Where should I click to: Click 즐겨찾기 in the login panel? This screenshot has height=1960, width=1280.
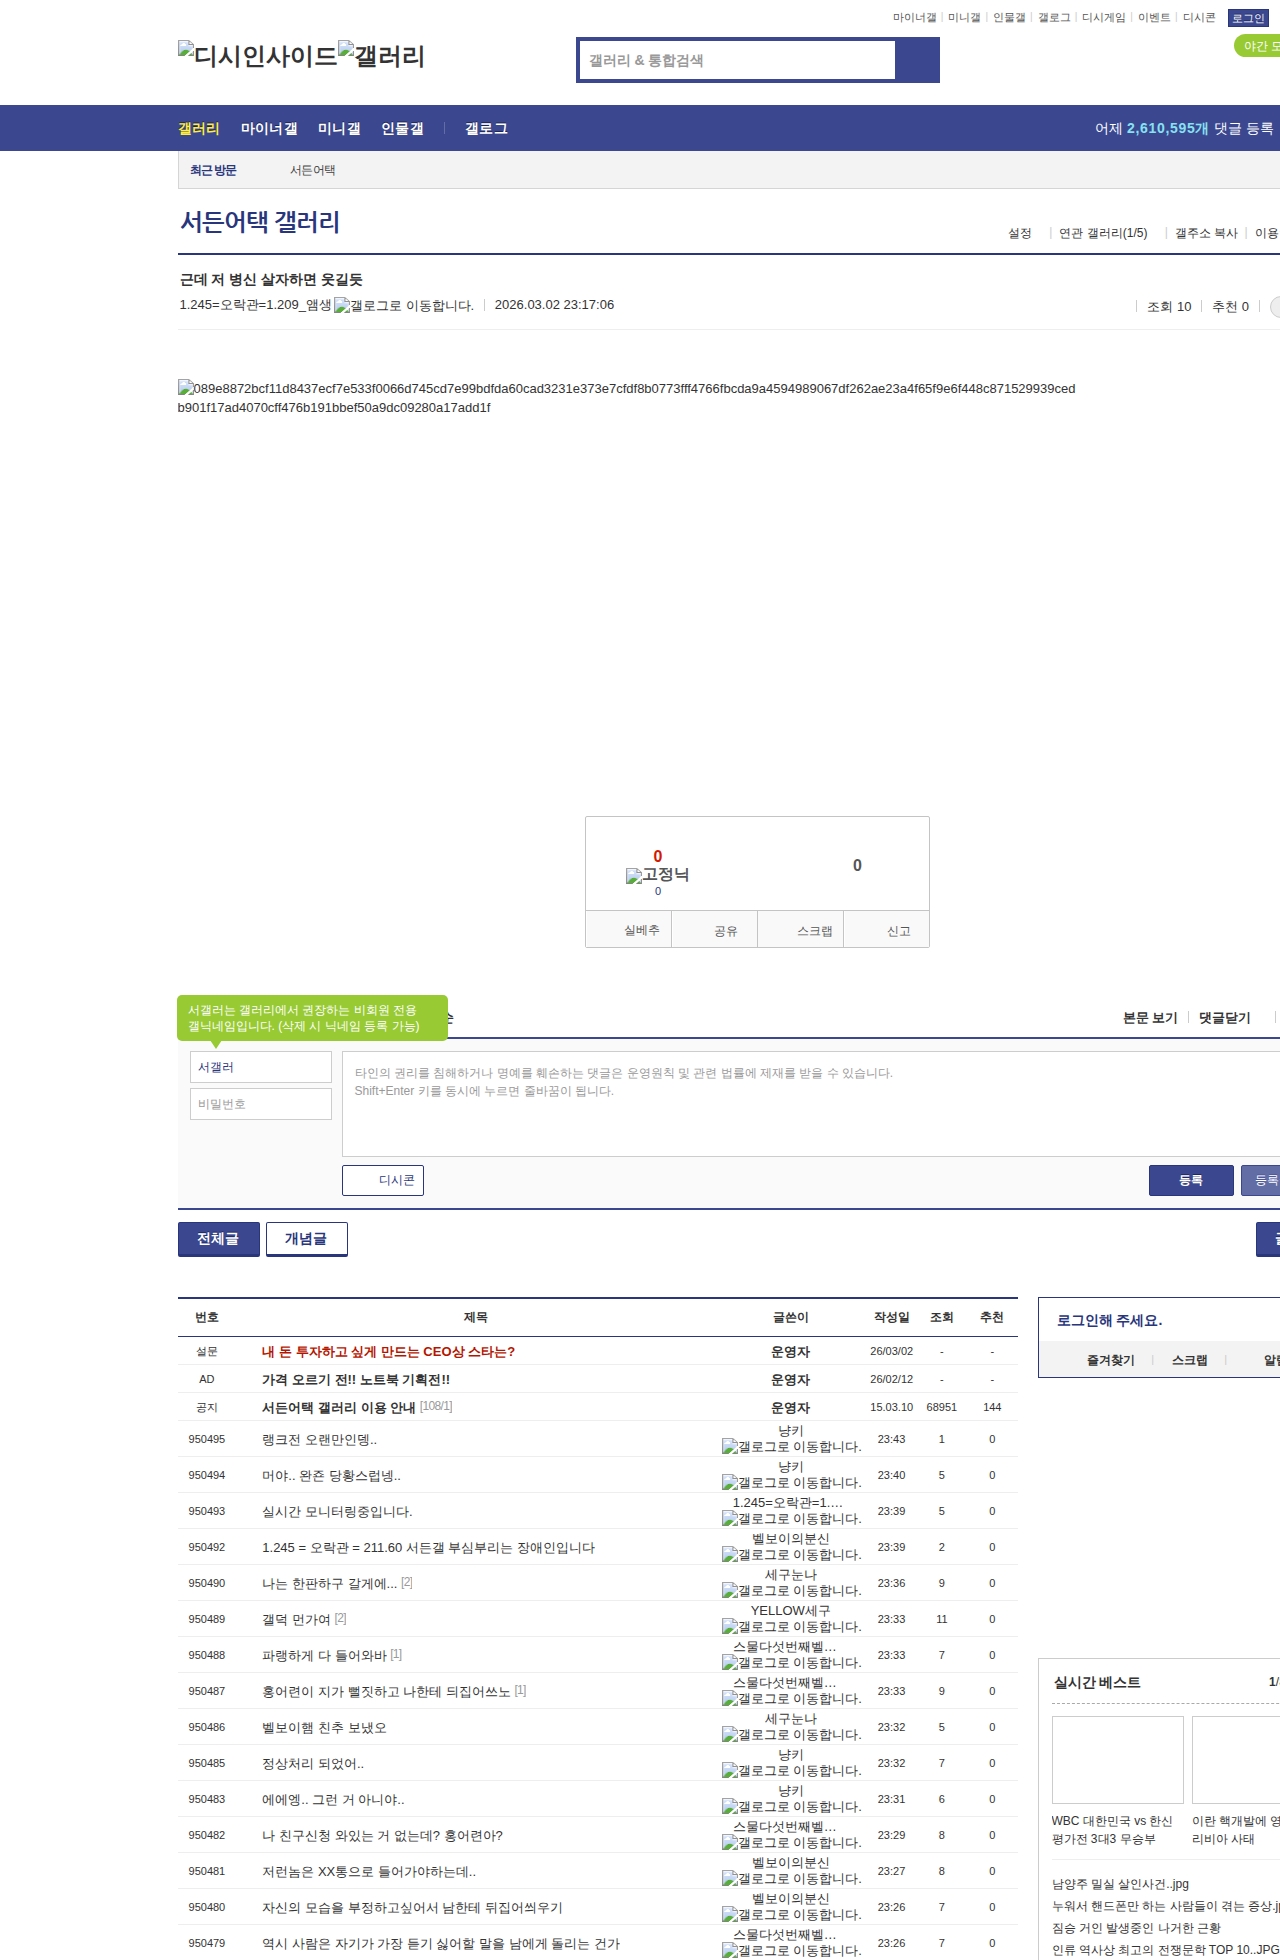click(x=1111, y=1360)
